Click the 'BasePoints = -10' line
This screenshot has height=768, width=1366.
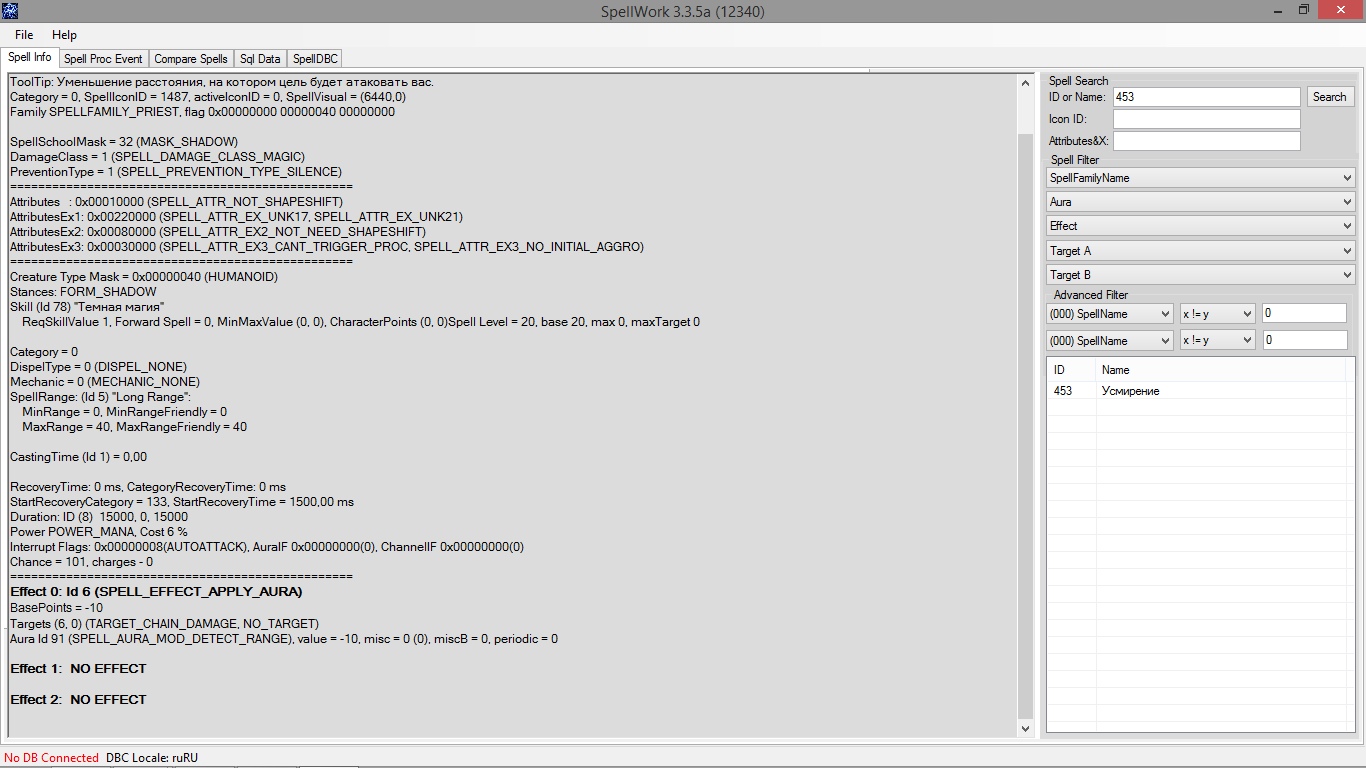pos(57,608)
